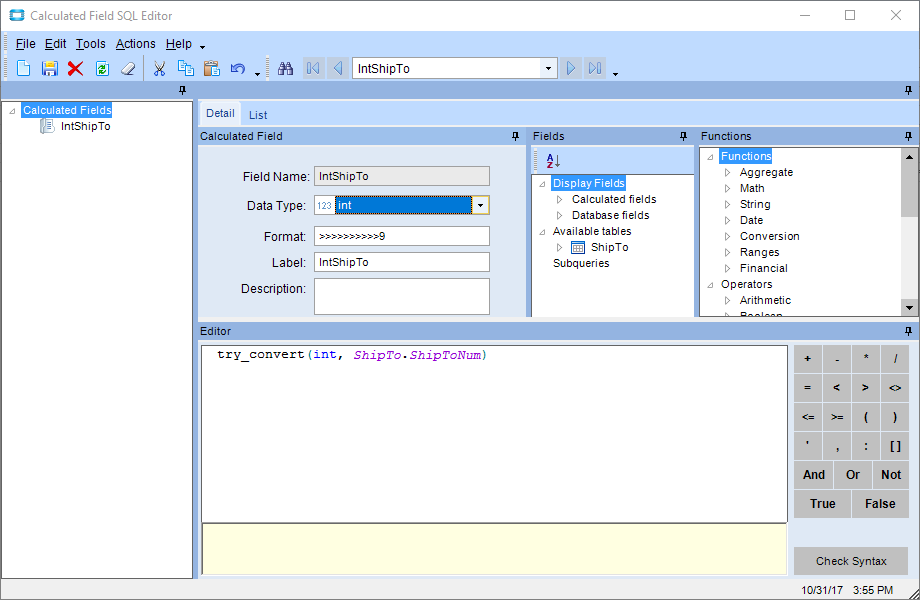920x600 pixels.
Task: Select the Subqueries item
Action: pyautogui.click(x=581, y=263)
